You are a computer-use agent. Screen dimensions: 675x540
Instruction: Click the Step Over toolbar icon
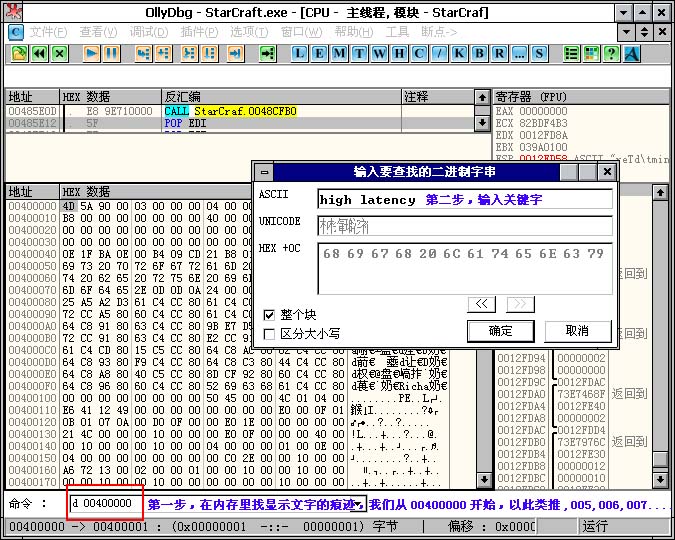coord(164,54)
